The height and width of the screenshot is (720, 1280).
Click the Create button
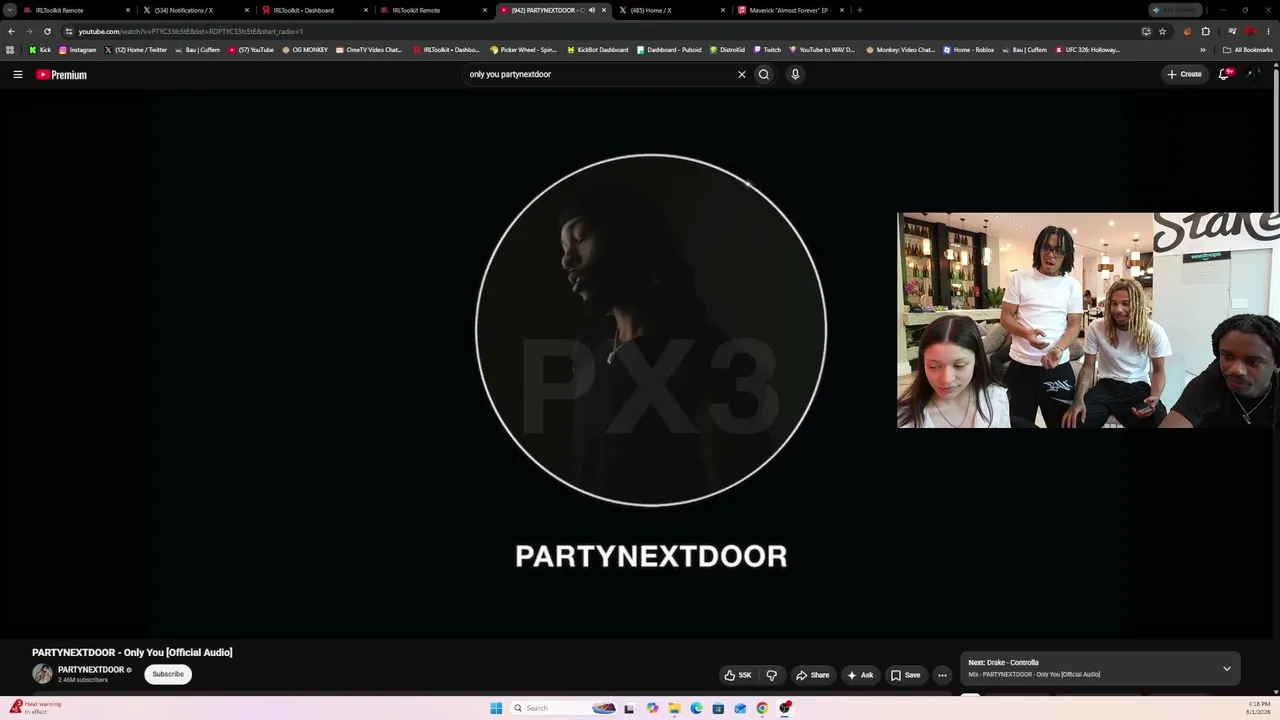1184,74
